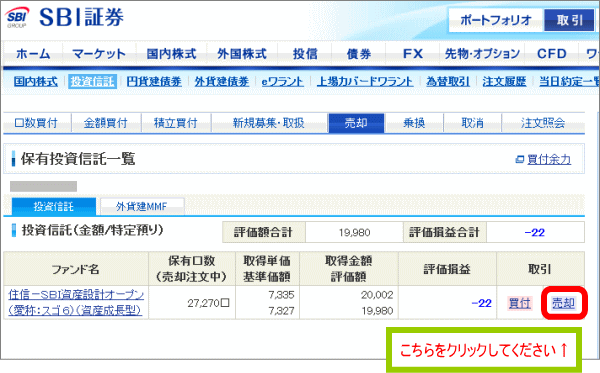Select 国内株式 in the blue sub-navigation
The height and width of the screenshot is (373, 600).
[x=36, y=81]
